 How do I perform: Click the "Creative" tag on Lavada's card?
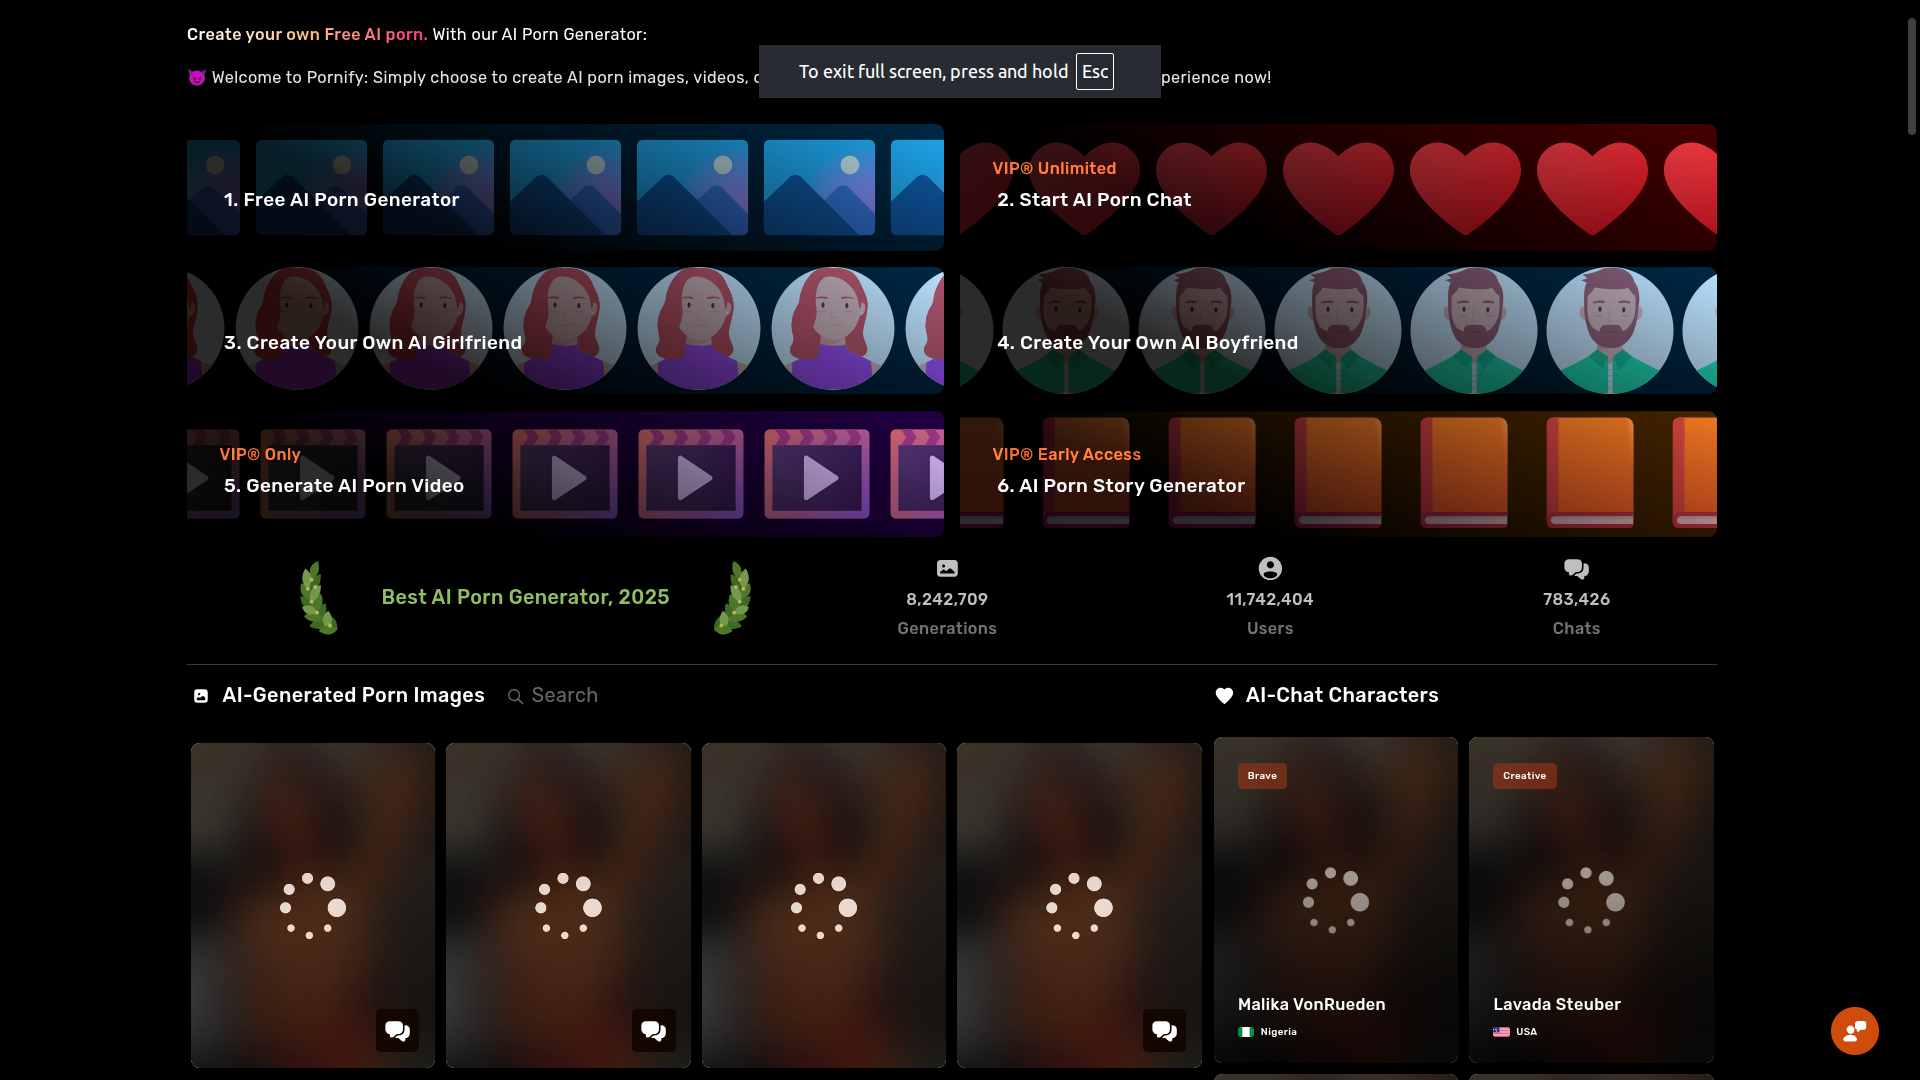click(x=1524, y=776)
